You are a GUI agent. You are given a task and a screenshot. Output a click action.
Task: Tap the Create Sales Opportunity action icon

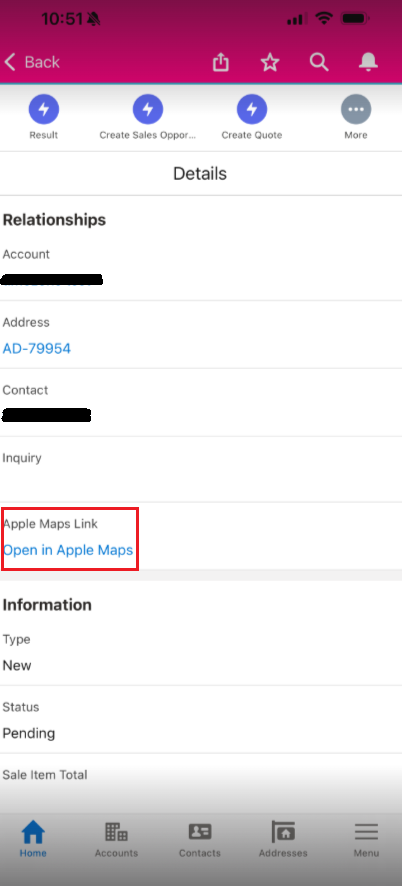point(148,109)
